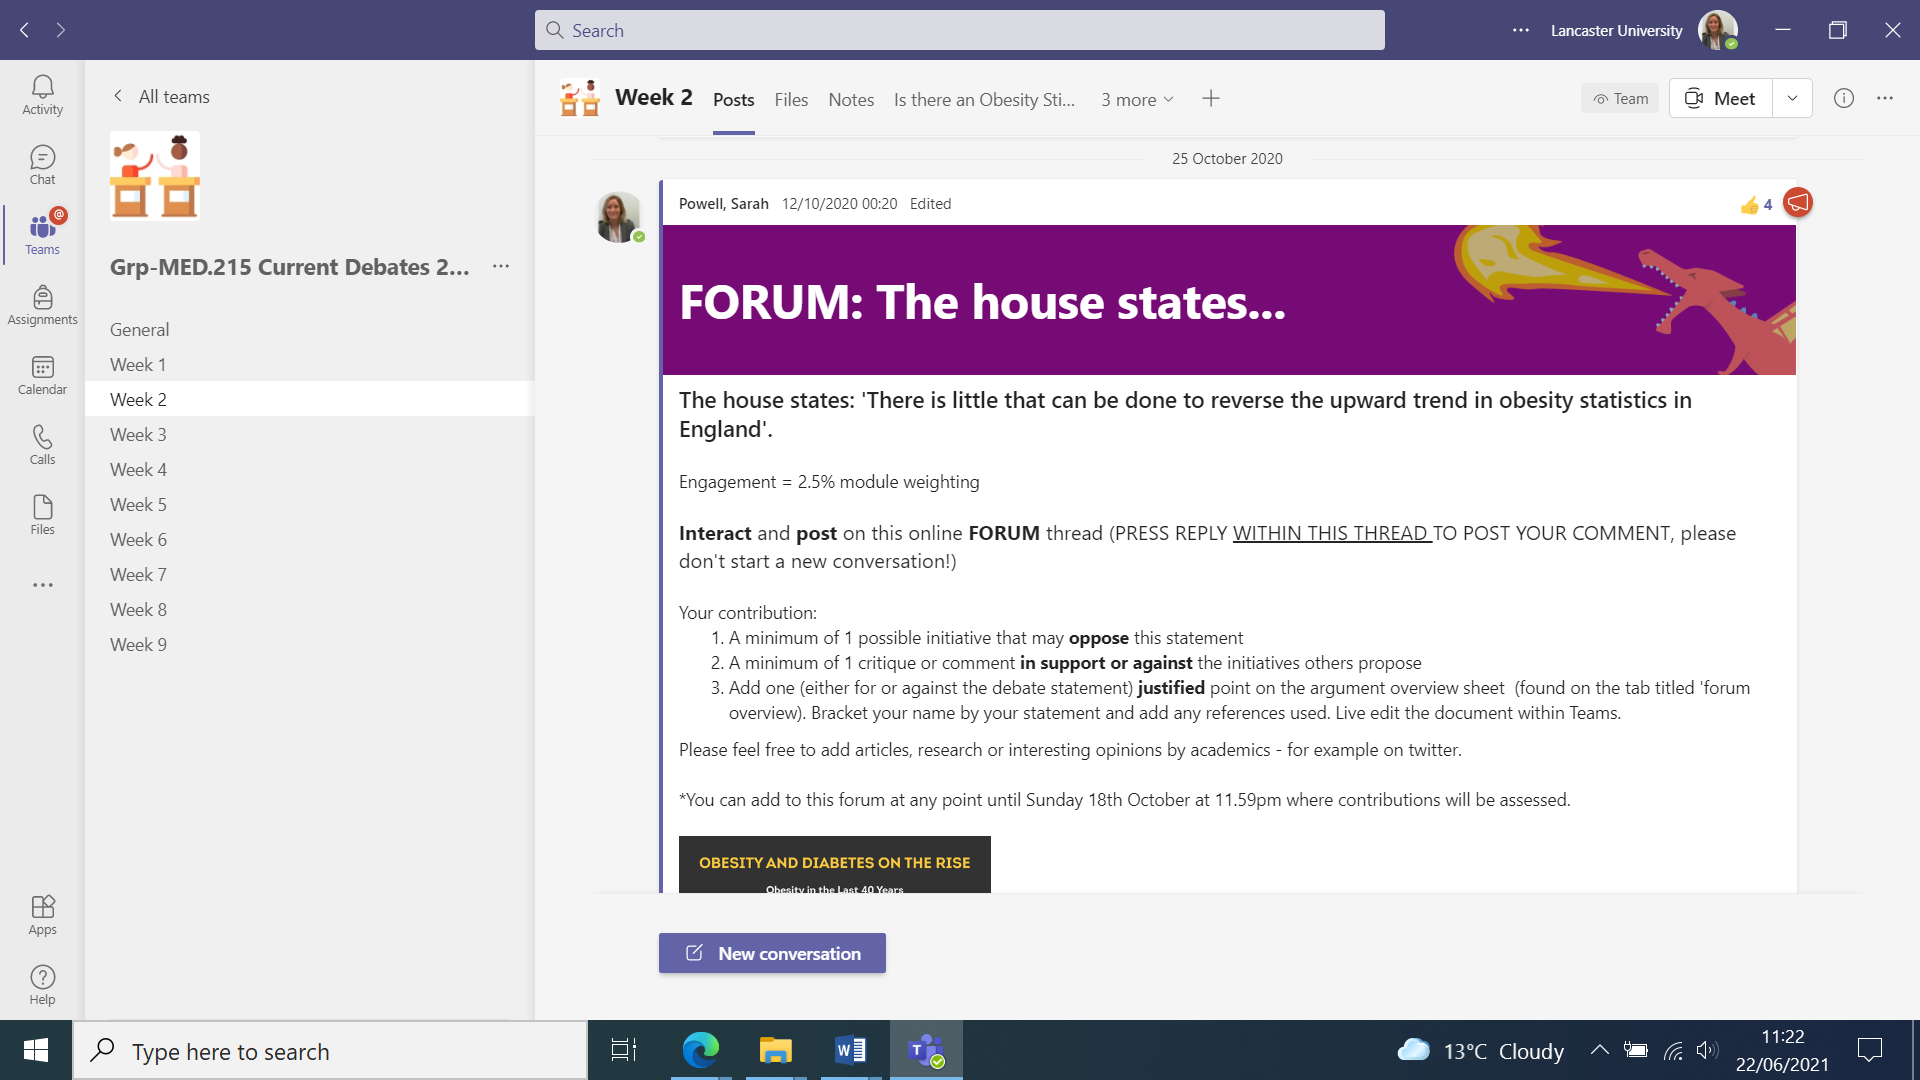Show more apps ellipsis in left rail
This screenshot has height=1080, width=1920.
[x=42, y=585]
